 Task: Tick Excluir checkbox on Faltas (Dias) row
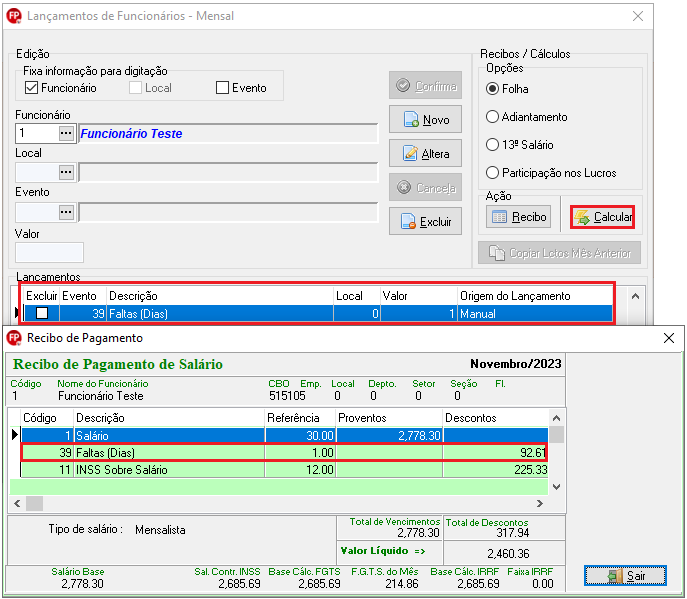click(42, 313)
